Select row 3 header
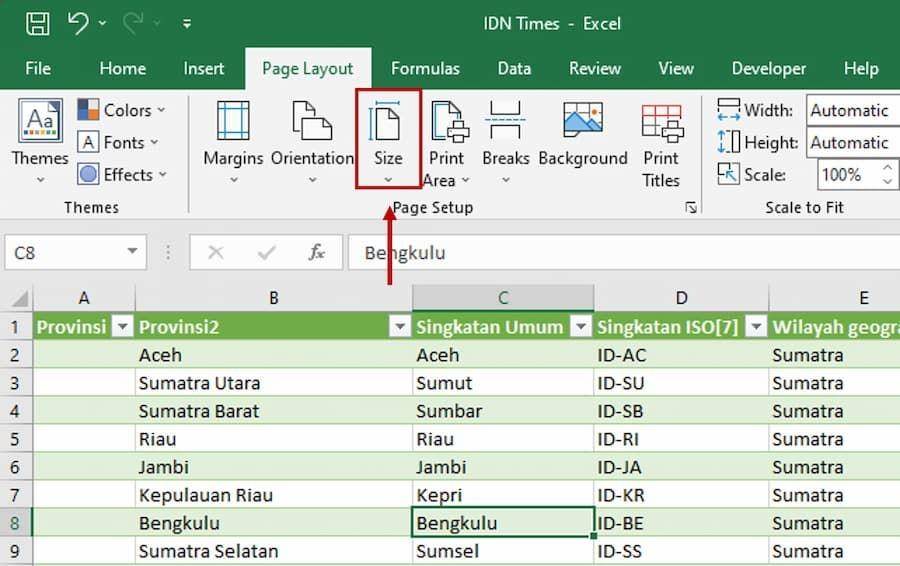 pos(15,383)
